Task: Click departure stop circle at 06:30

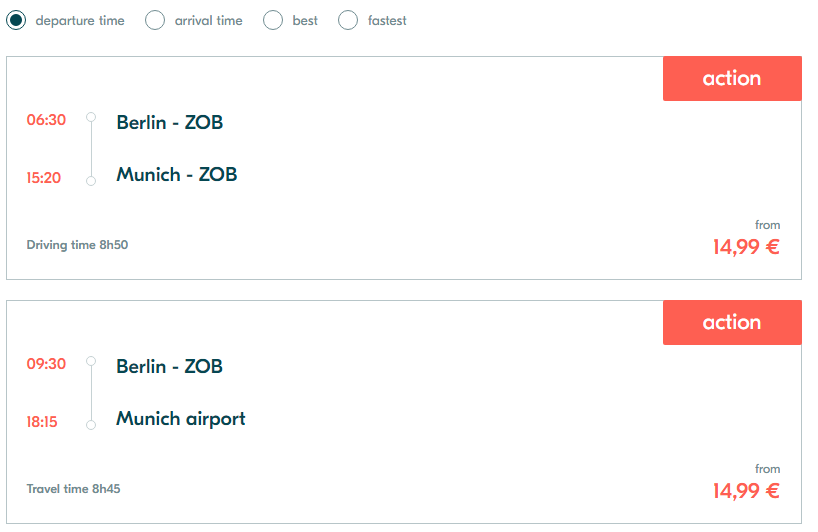Action: [x=91, y=117]
